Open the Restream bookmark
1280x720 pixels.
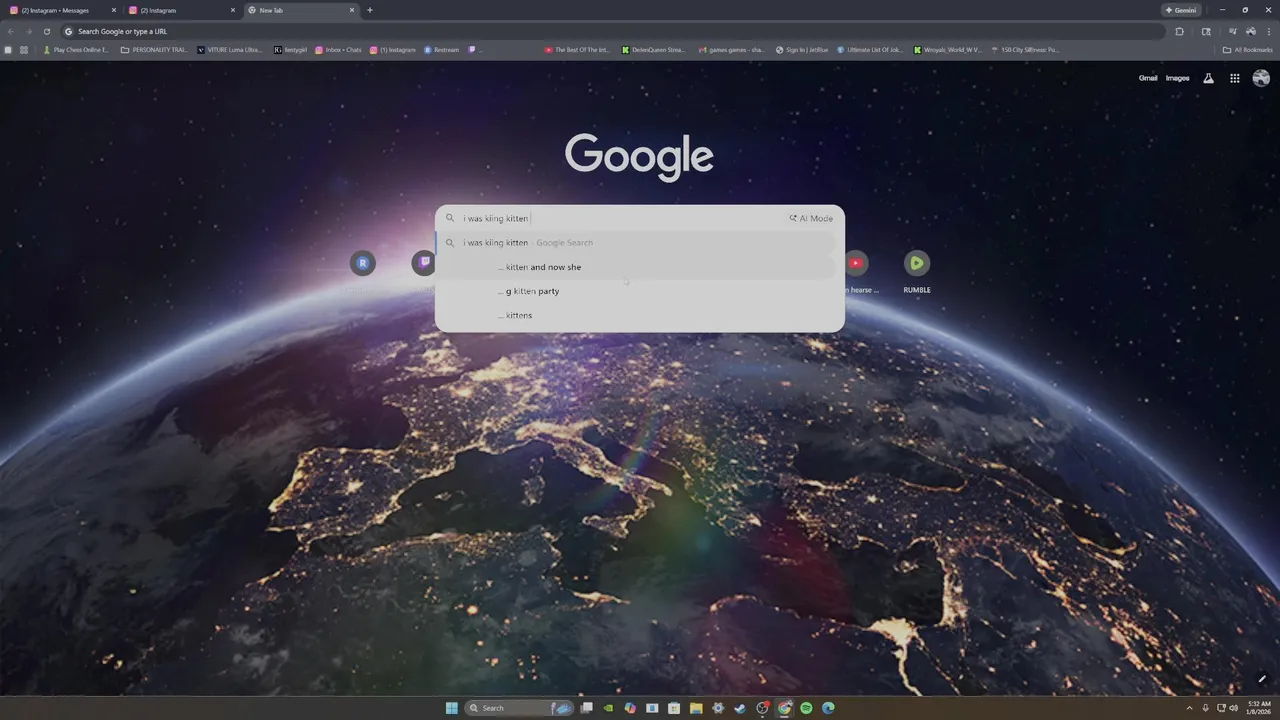[x=441, y=49]
